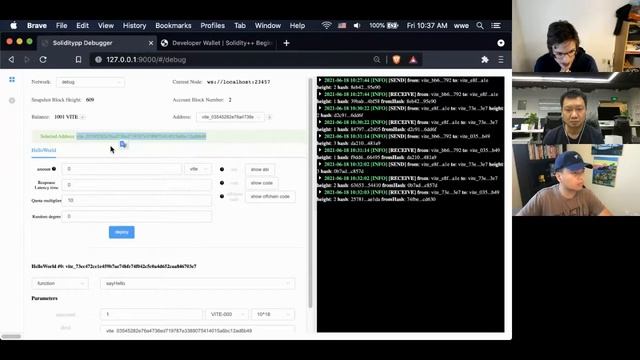The width and height of the screenshot is (640, 360).
Task: Open the Brave Rewards triangle icon
Action: pos(413,60)
